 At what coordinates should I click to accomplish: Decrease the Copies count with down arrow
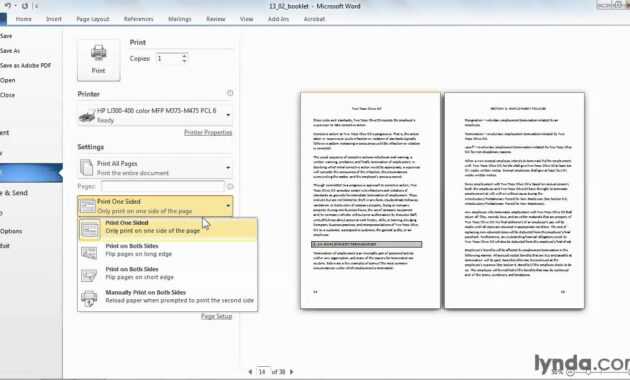pyautogui.click(x=184, y=61)
